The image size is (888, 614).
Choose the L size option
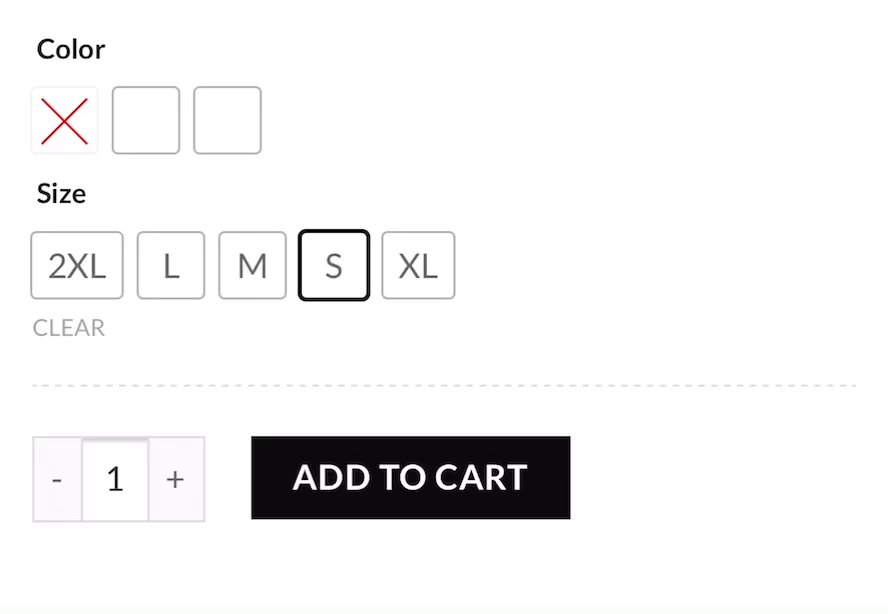171,266
